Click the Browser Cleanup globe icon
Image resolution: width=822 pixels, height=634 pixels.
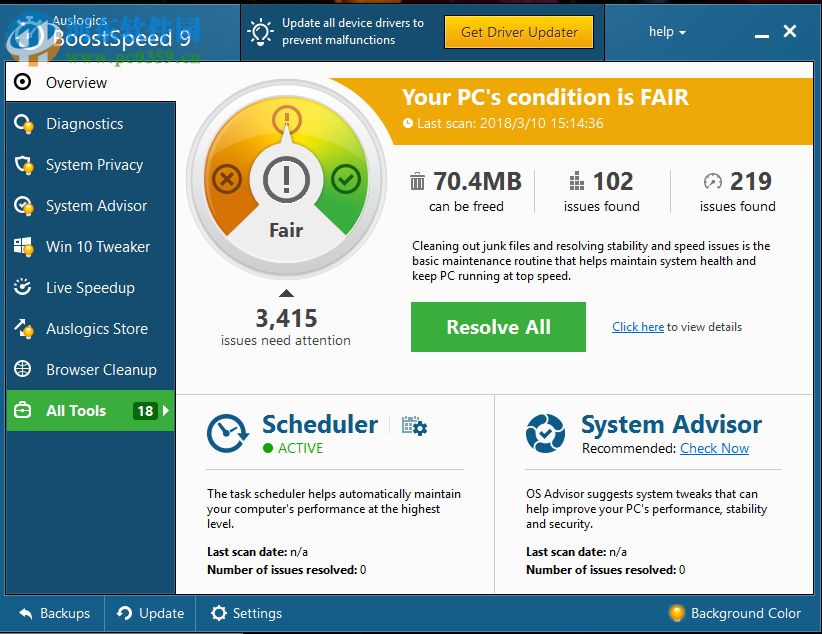tap(23, 369)
